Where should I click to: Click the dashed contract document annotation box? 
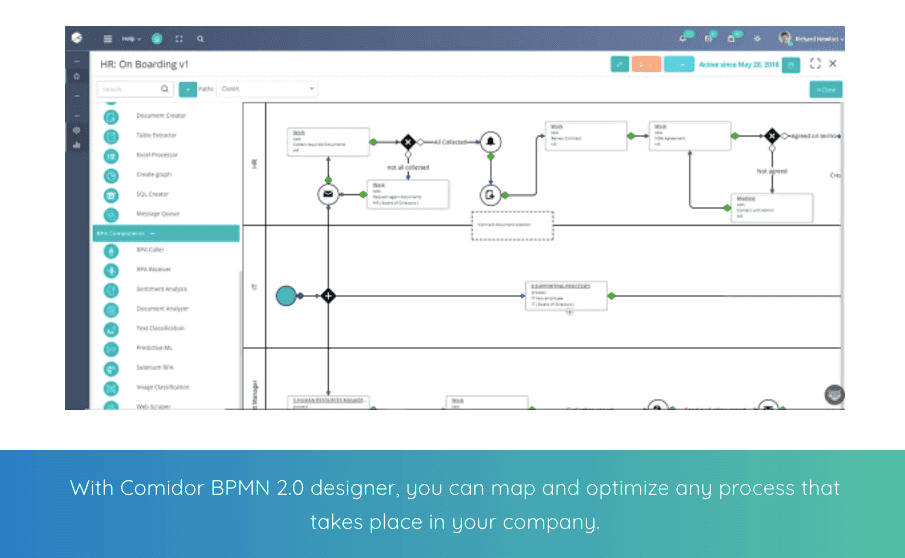coord(513,225)
